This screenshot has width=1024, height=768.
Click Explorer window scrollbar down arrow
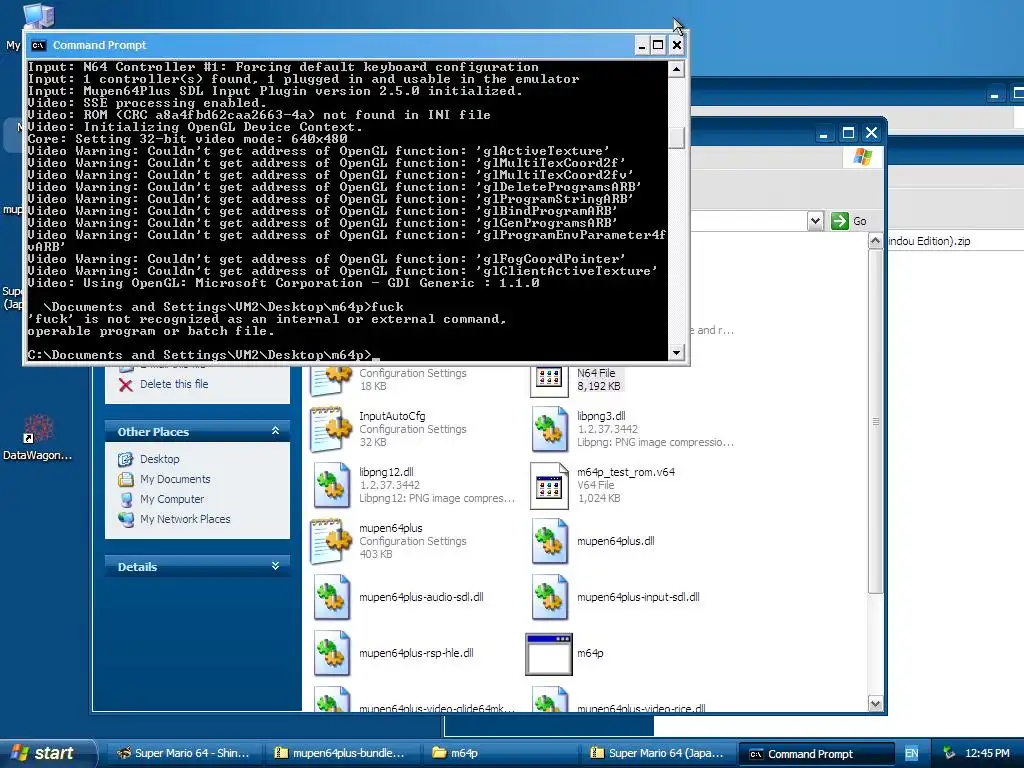[x=876, y=703]
